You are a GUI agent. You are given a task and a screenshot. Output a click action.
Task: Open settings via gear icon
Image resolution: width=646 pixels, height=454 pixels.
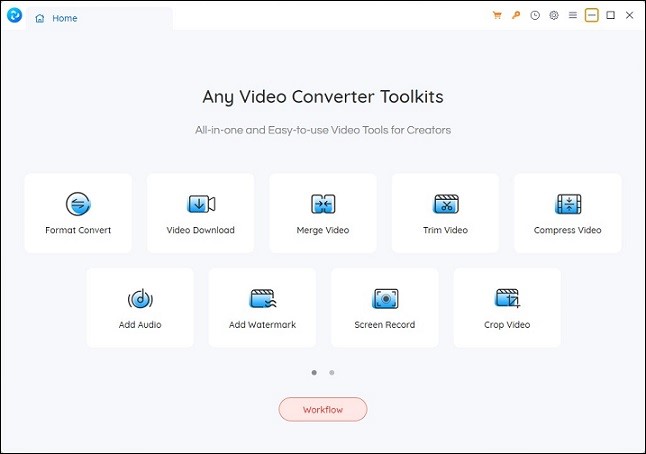(554, 16)
